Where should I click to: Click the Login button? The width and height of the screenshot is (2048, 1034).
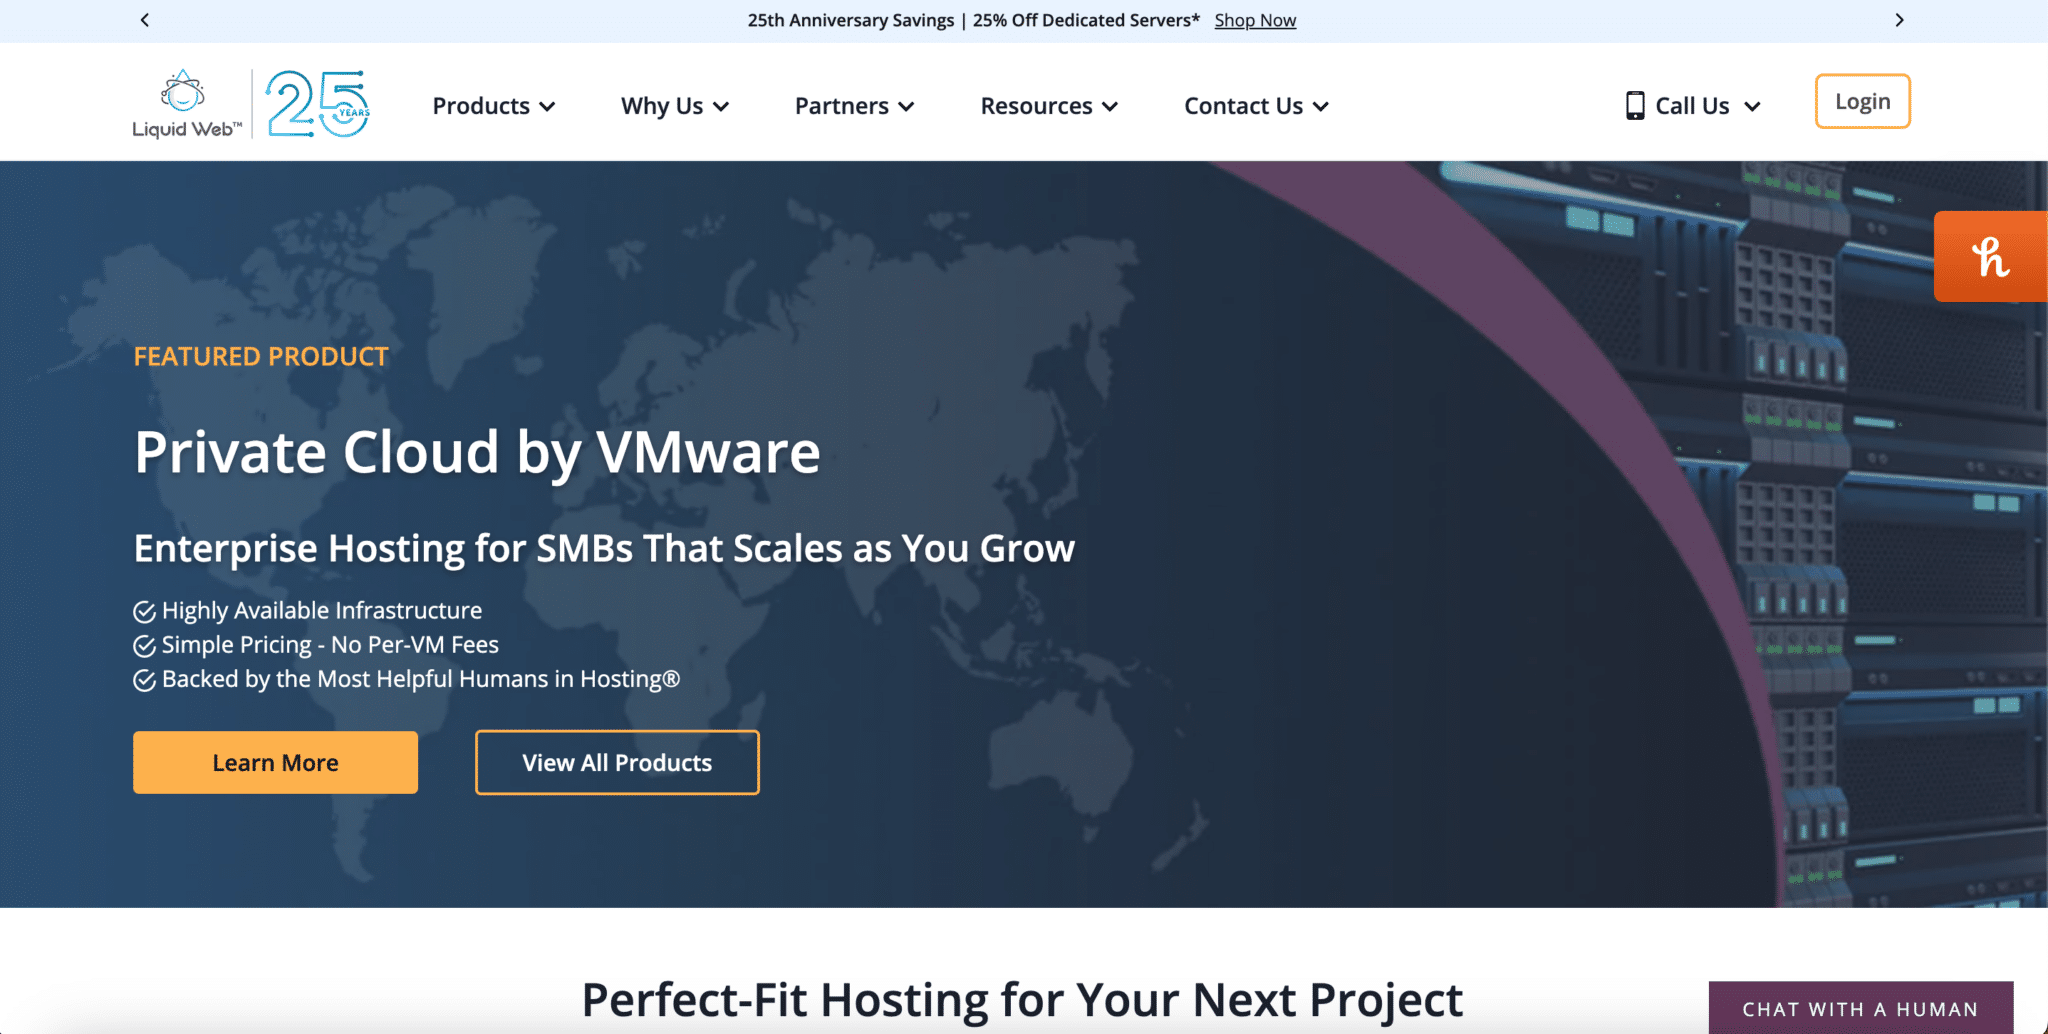(1862, 101)
